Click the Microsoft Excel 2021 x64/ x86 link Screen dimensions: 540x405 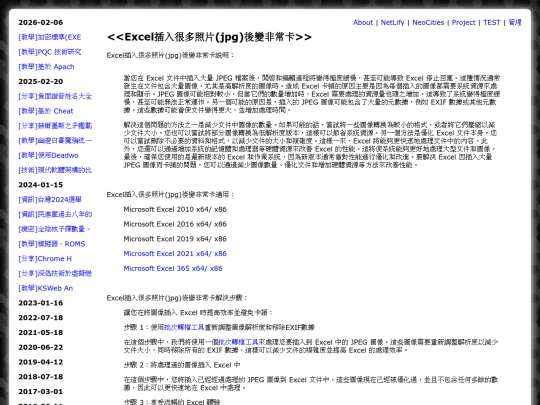[175, 254]
